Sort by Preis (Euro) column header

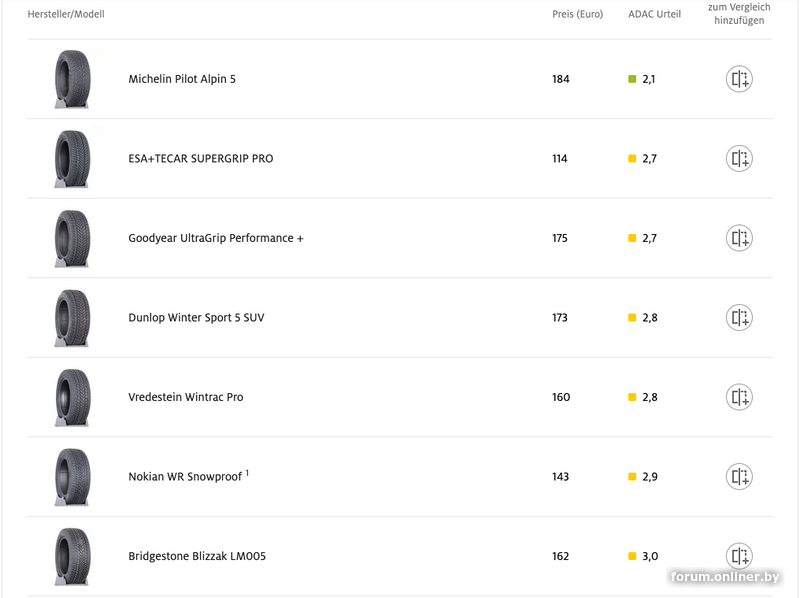577,14
